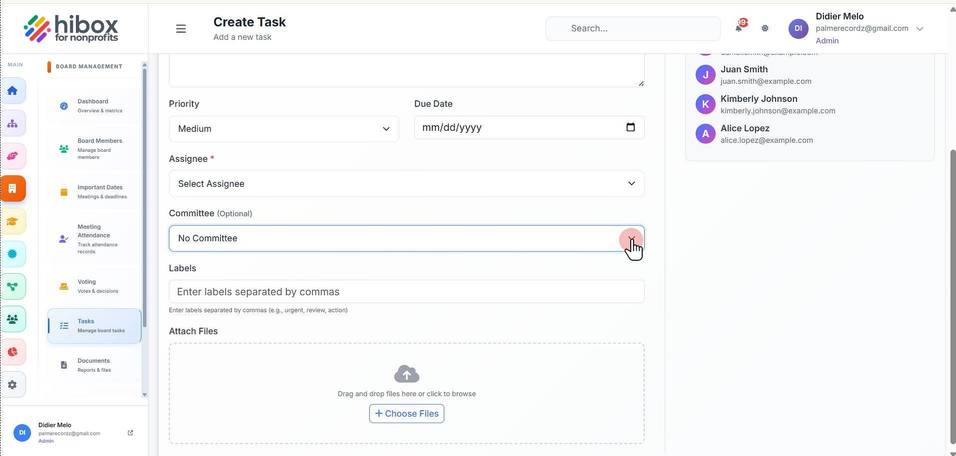Click the hibox for nonprofits logo
956x456 pixels.
(x=71, y=28)
